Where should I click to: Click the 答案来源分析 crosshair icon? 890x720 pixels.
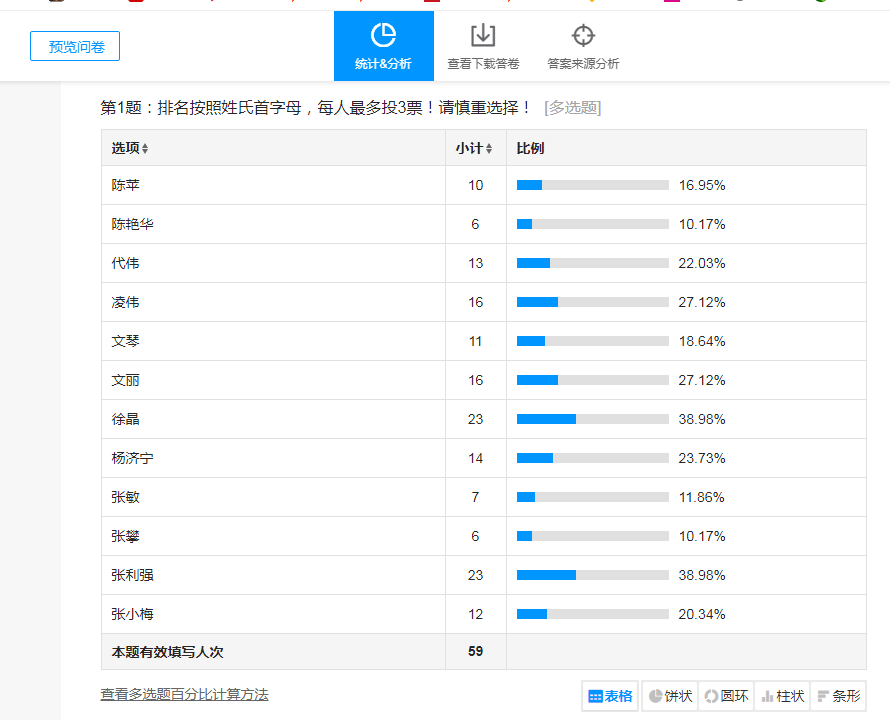pyautogui.click(x=583, y=36)
